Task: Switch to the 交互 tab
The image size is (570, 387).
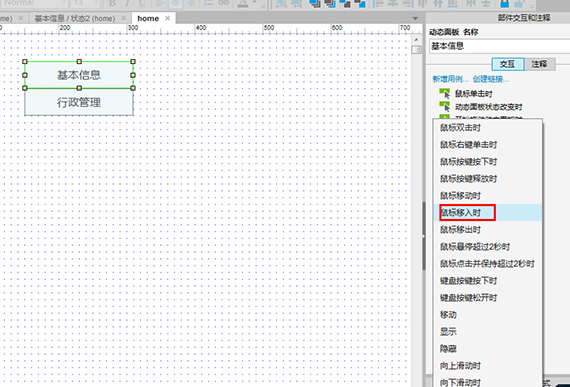Action: click(507, 64)
